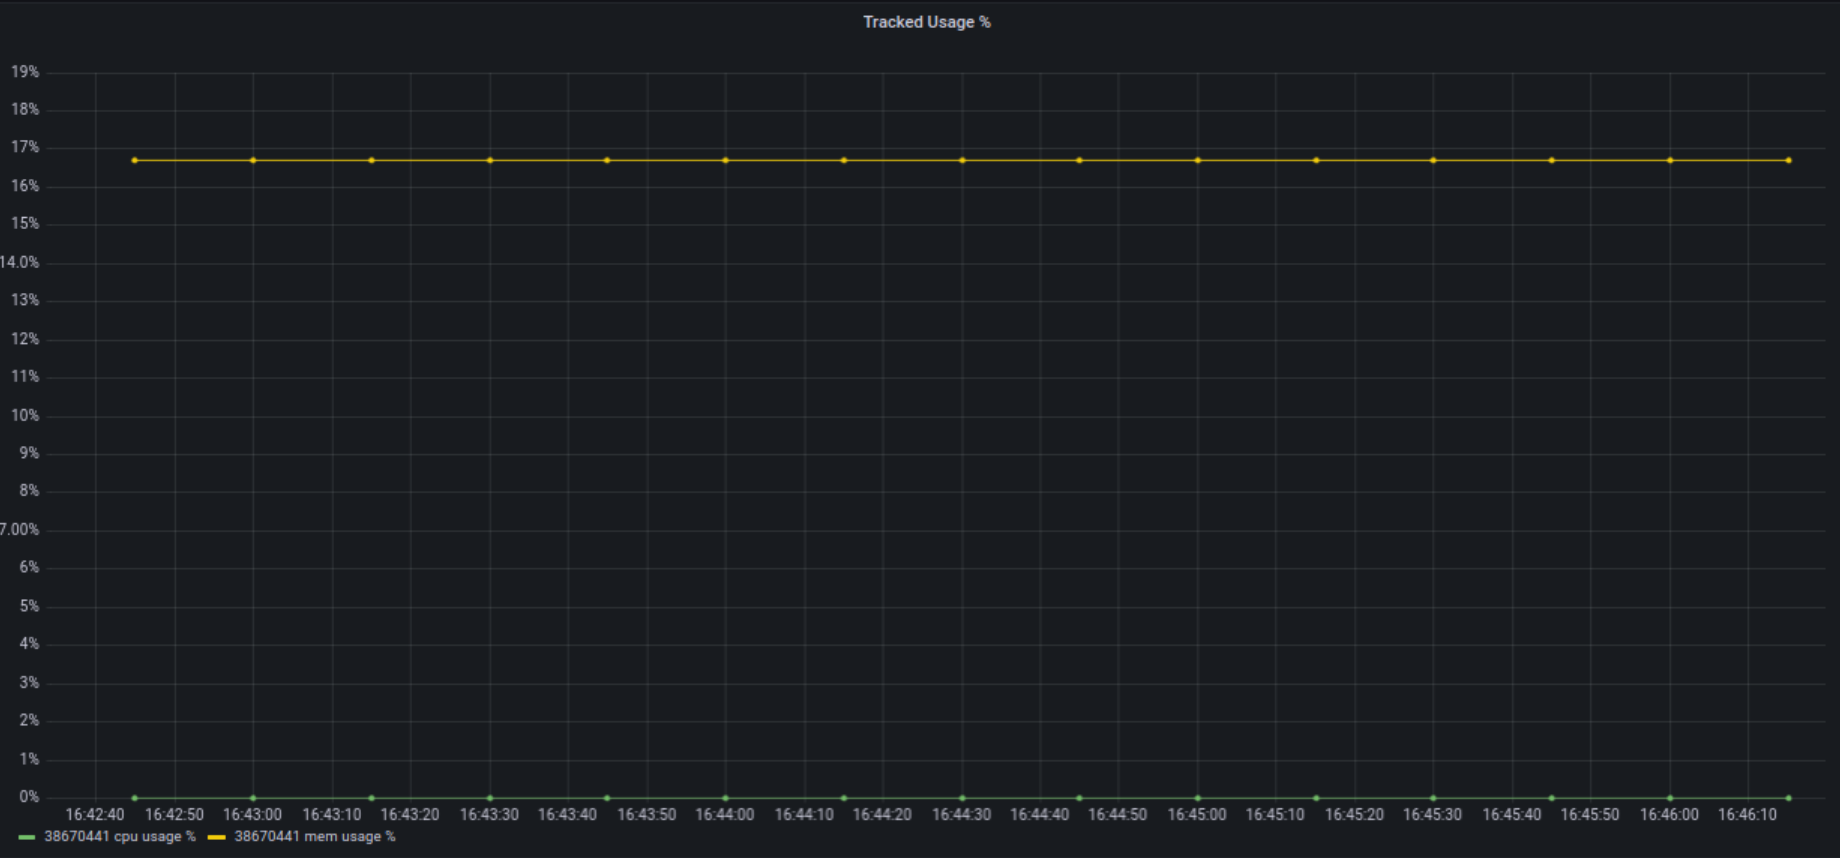1840x858 pixels.
Task: Click the 0% y-axis label
Action: click(x=29, y=797)
